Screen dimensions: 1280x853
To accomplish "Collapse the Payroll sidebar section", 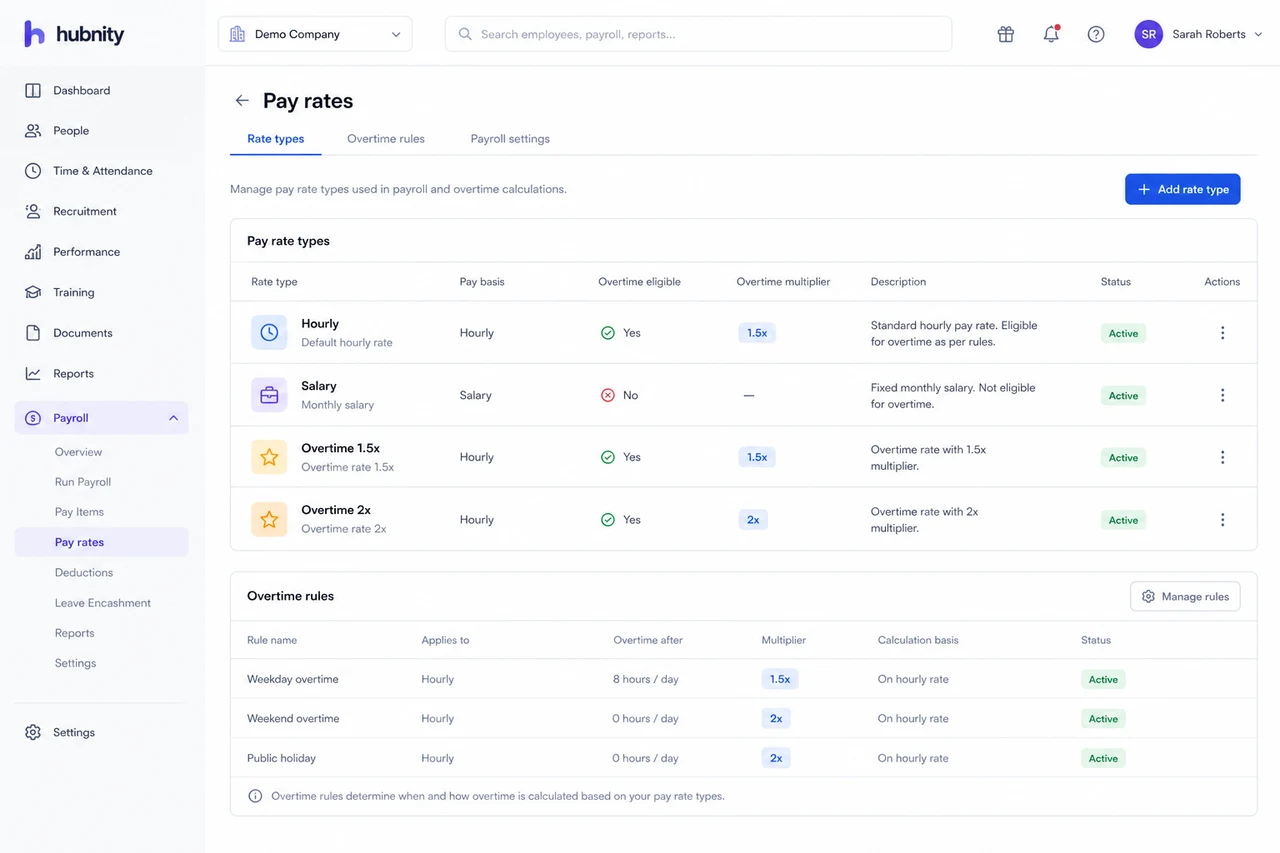I will point(173,418).
